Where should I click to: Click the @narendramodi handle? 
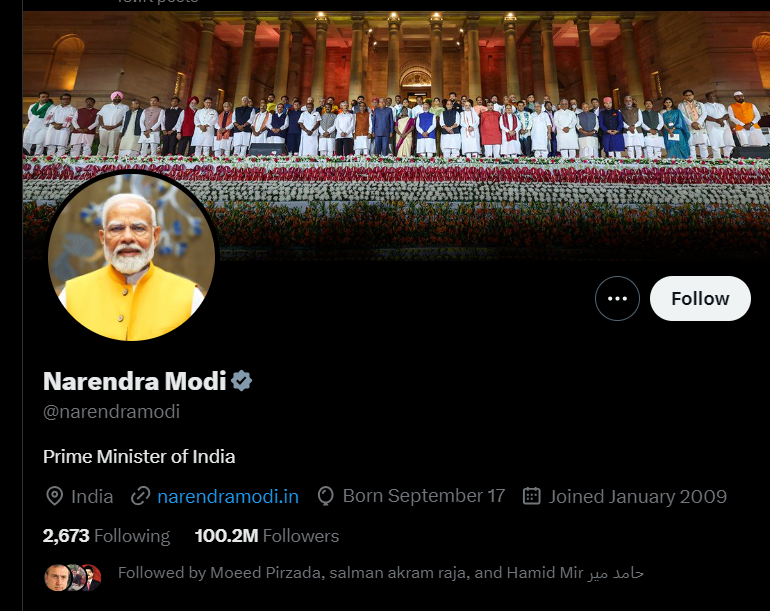coord(111,411)
